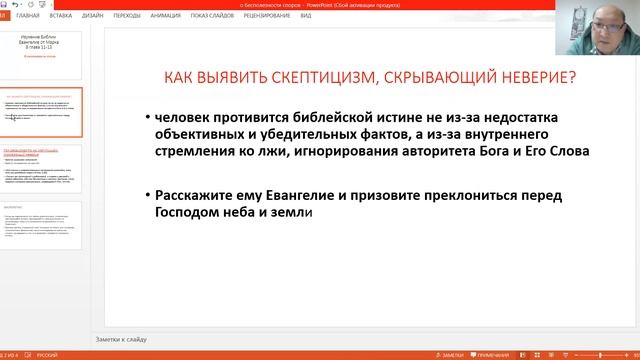Select the third slide thumbnail with underlined heading

click(x=40, y=169)
